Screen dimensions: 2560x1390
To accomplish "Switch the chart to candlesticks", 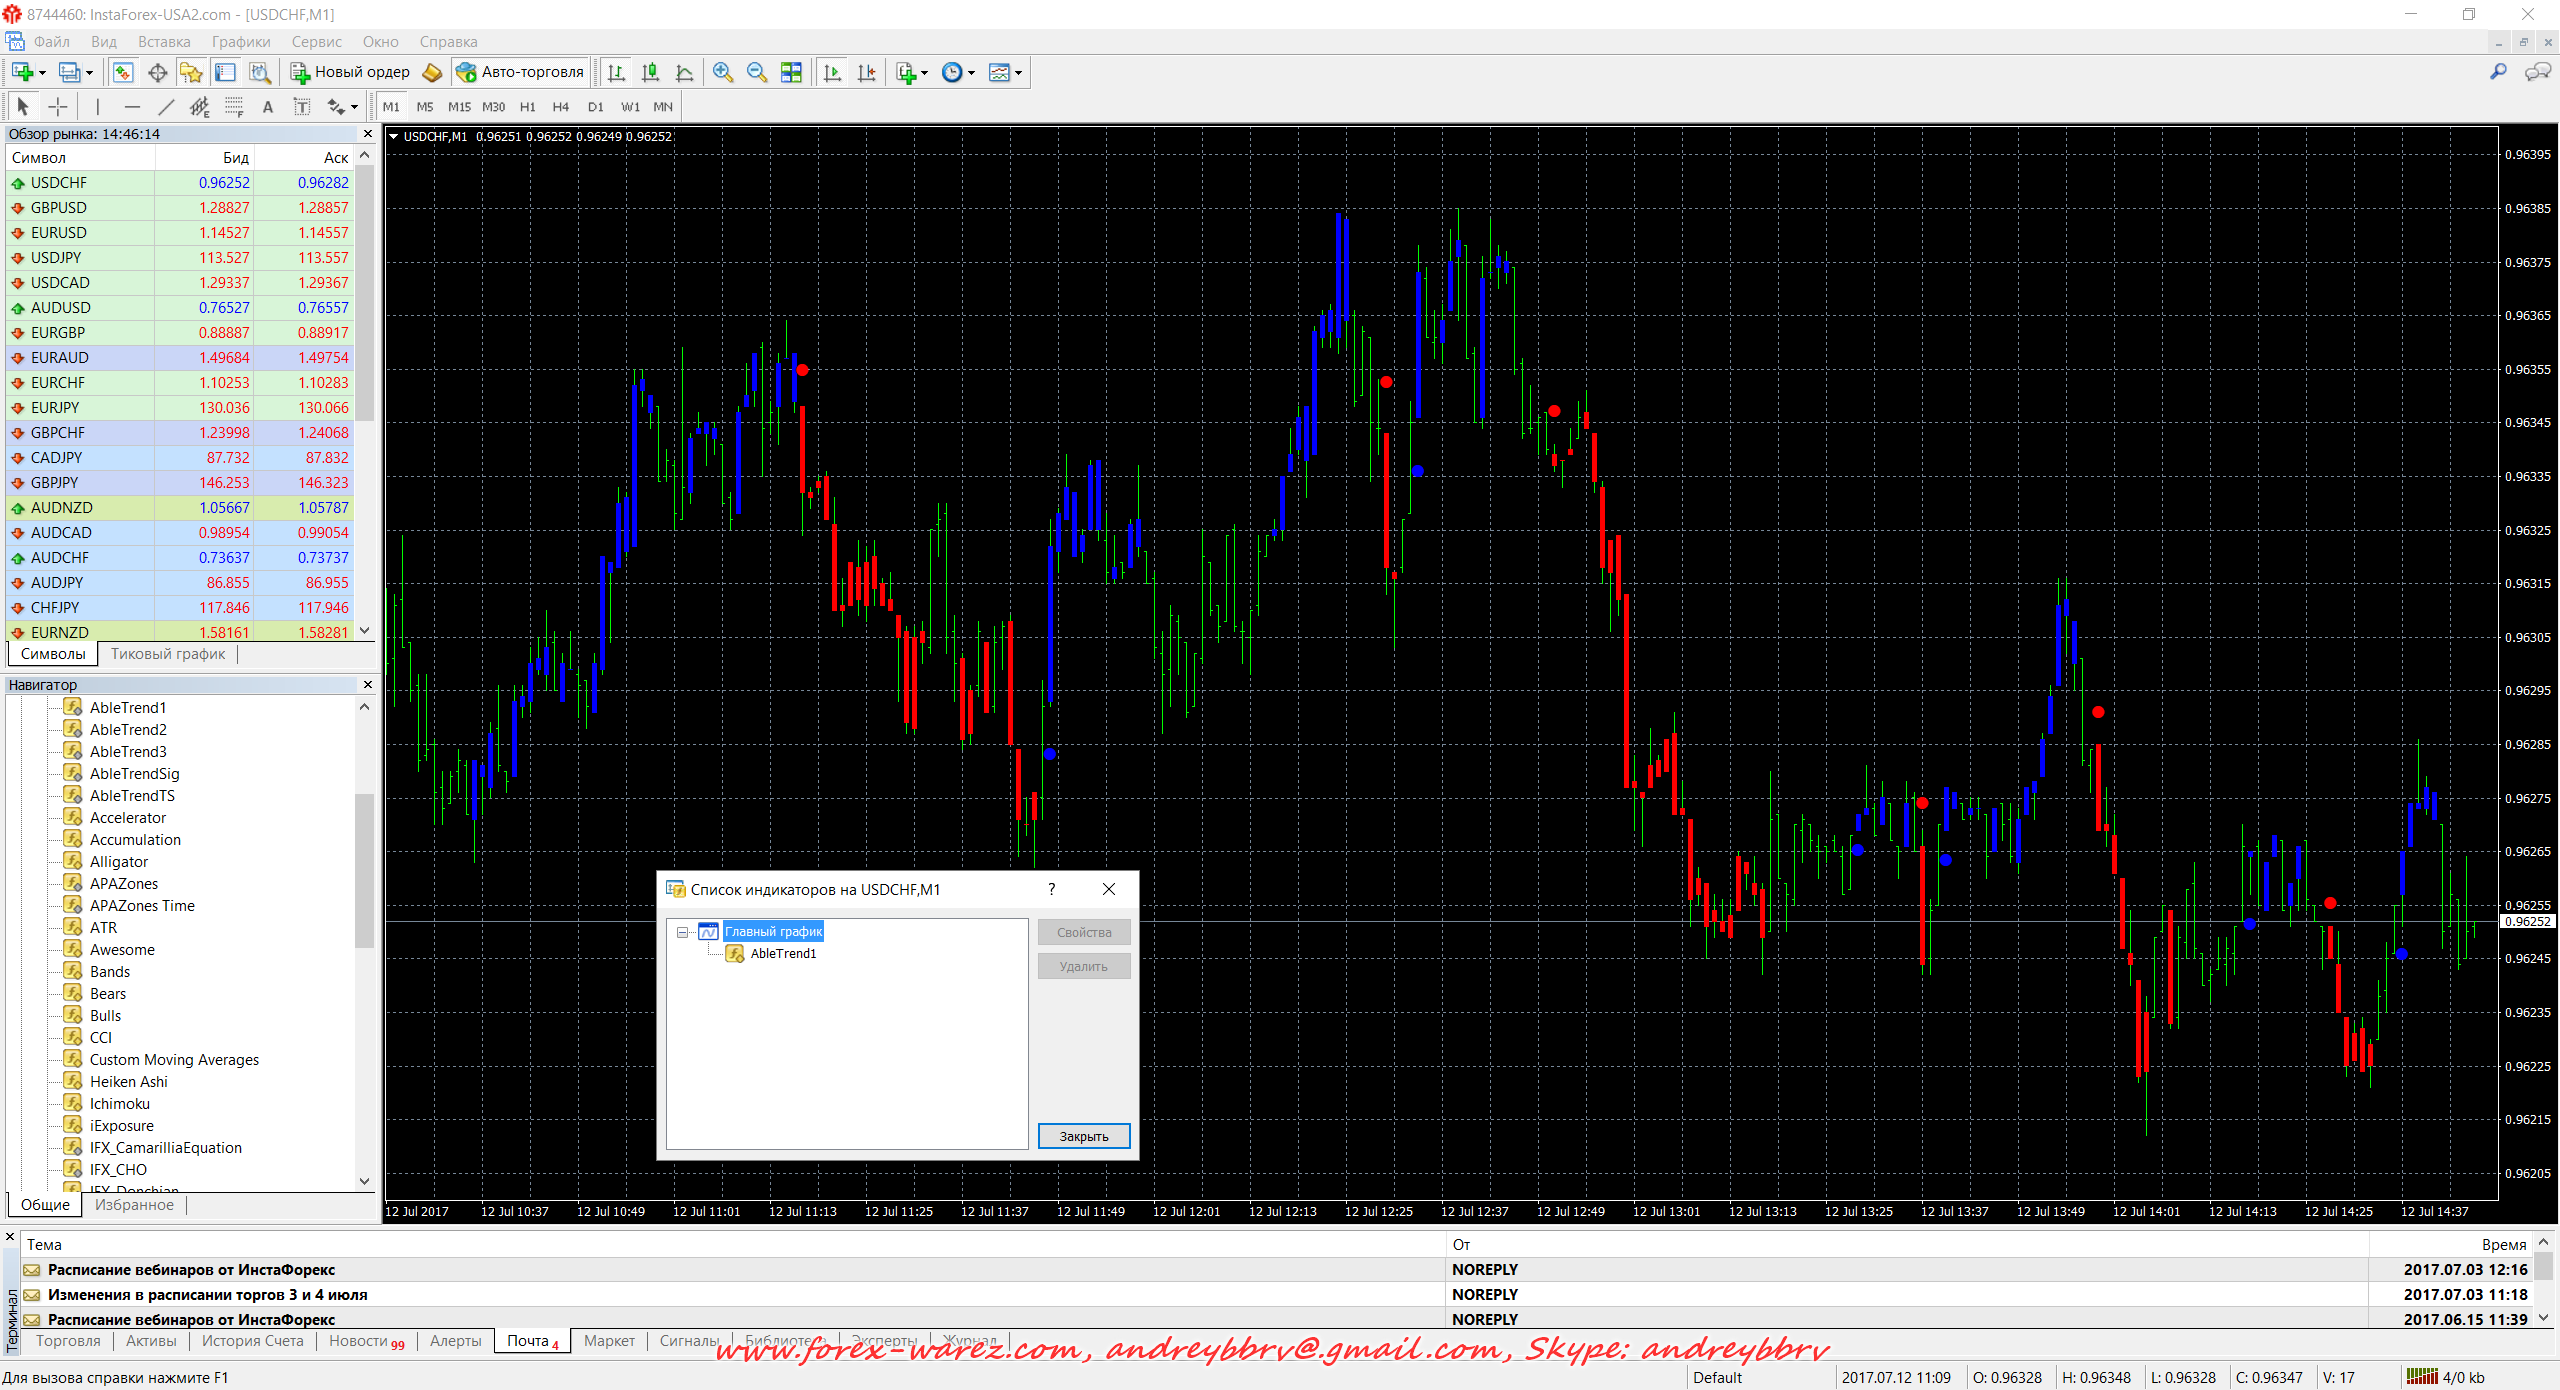I will [x=651, y=72].
